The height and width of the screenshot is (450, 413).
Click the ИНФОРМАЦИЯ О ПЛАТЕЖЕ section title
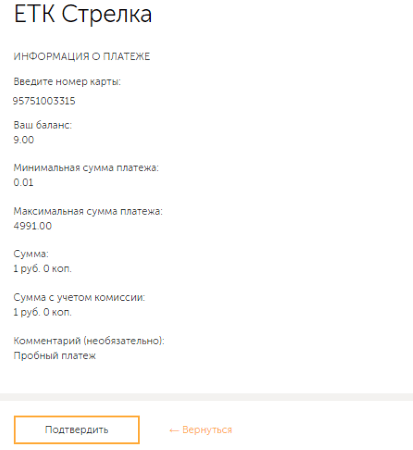[x=82, y=56]
